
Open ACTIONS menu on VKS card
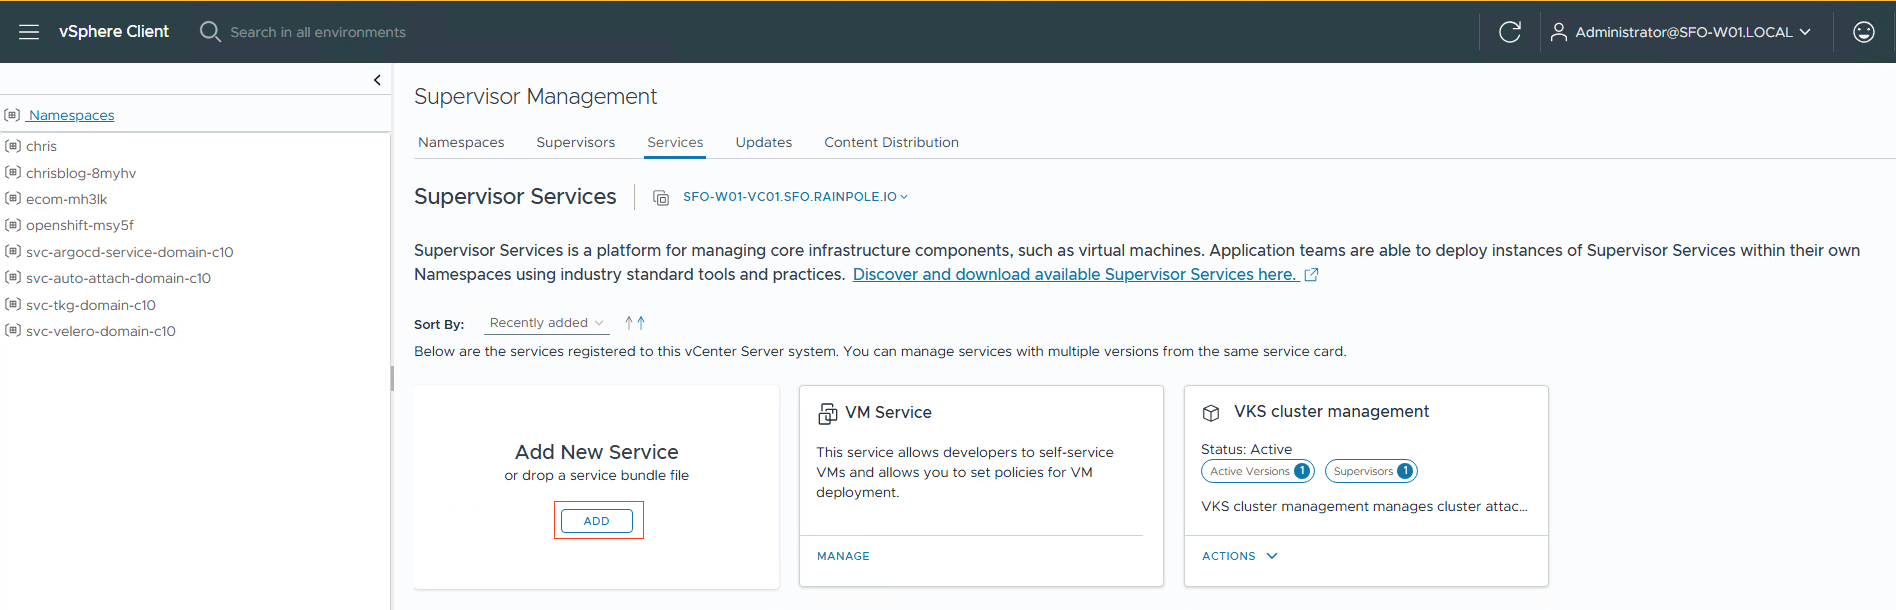(1239, 556)
